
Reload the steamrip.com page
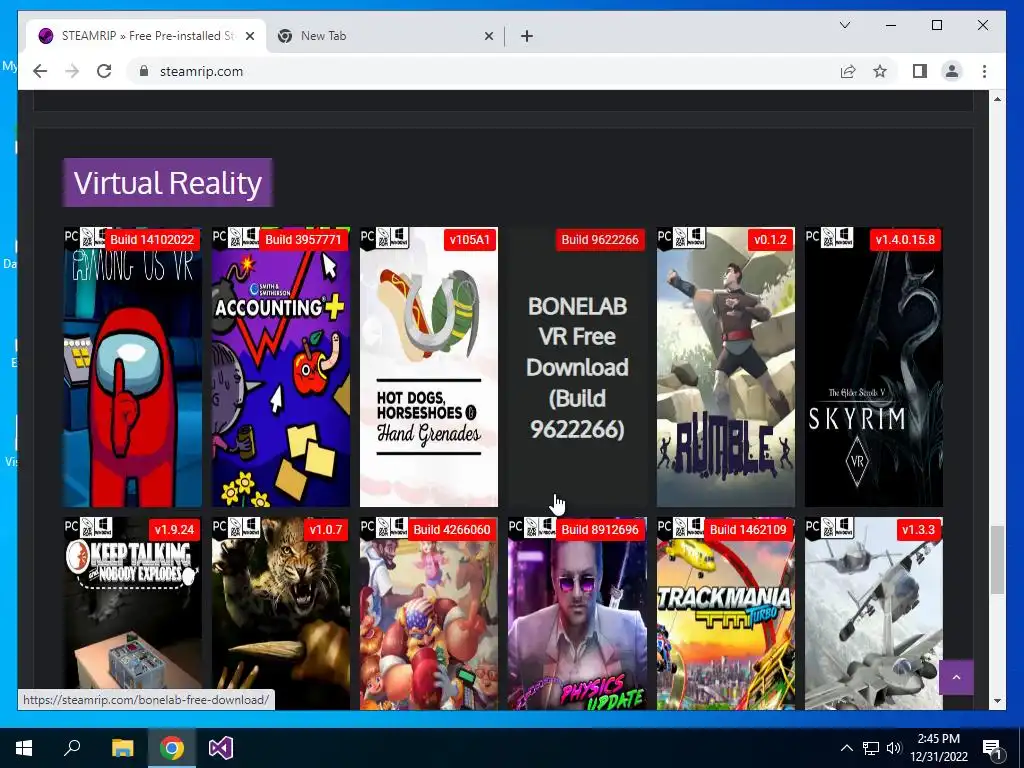(x=104, y=71)
